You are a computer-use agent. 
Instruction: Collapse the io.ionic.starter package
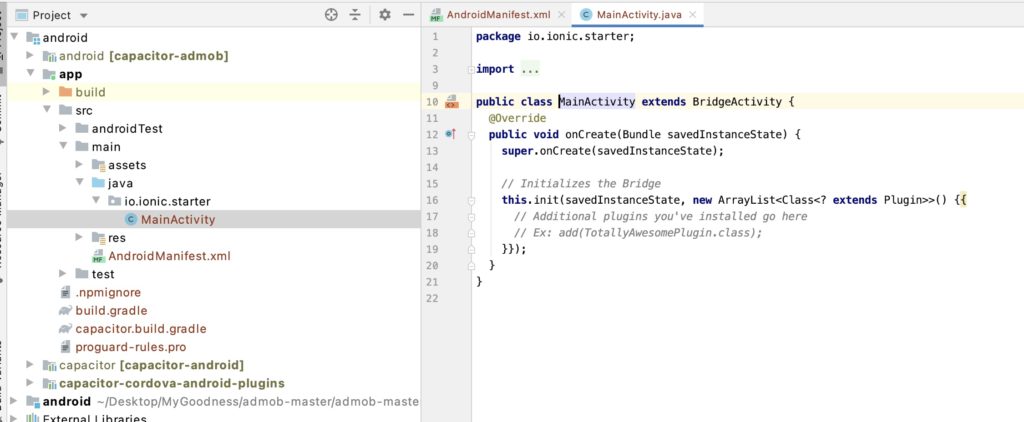(x=95, y=201)
